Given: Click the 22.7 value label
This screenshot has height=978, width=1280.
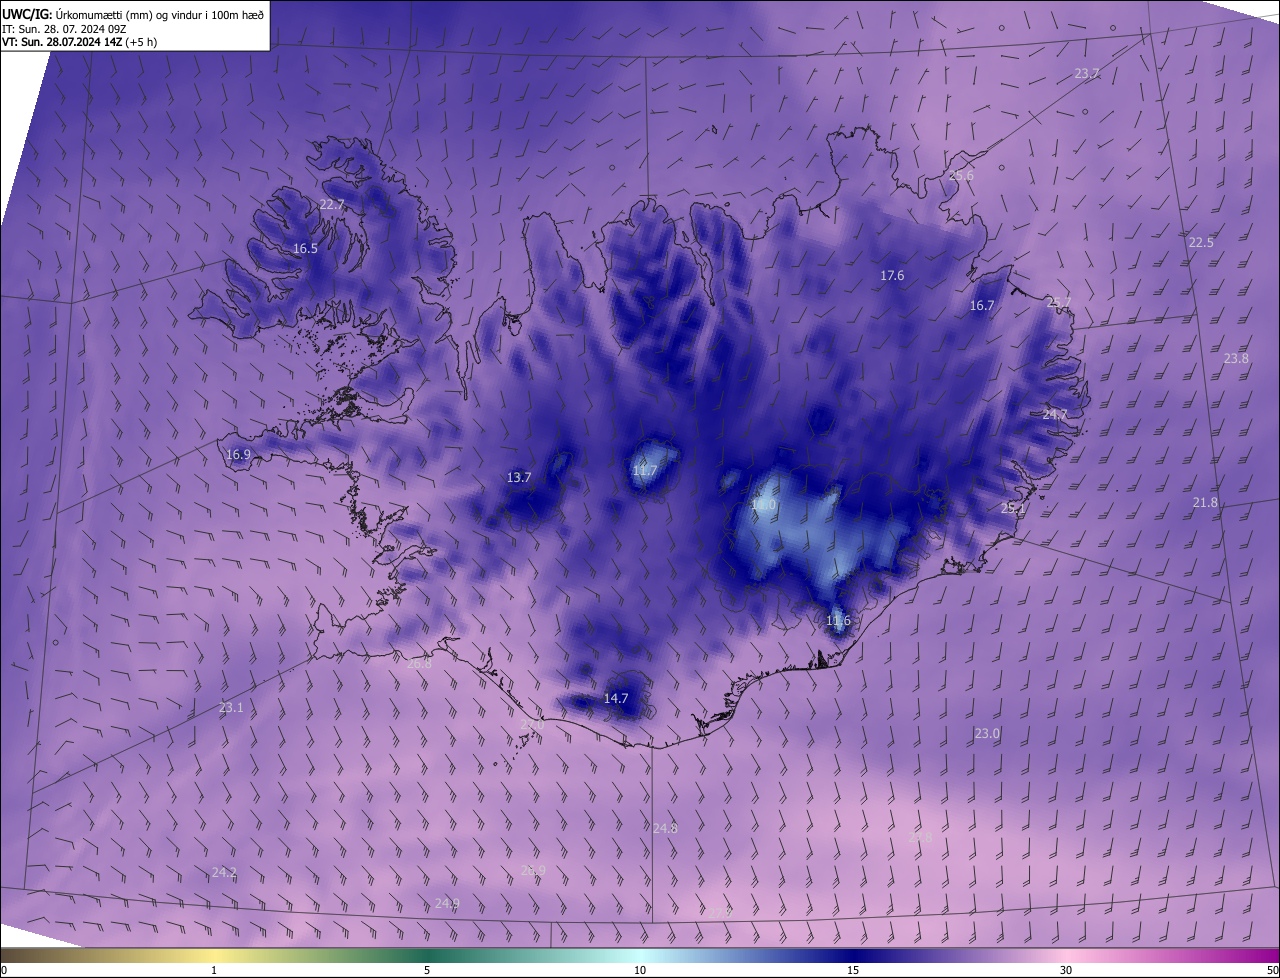Looking at the screenshot, I should click(332, 204).
